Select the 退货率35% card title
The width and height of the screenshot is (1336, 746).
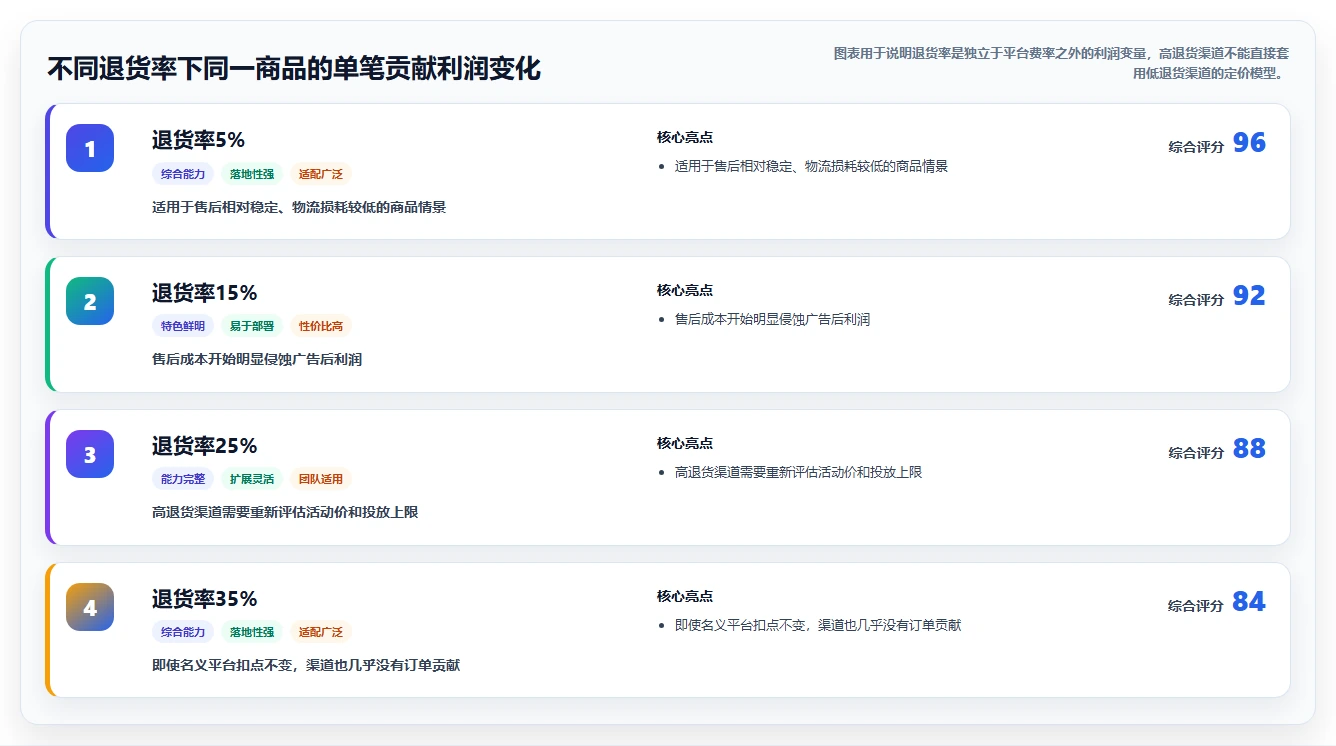point(204,599)
